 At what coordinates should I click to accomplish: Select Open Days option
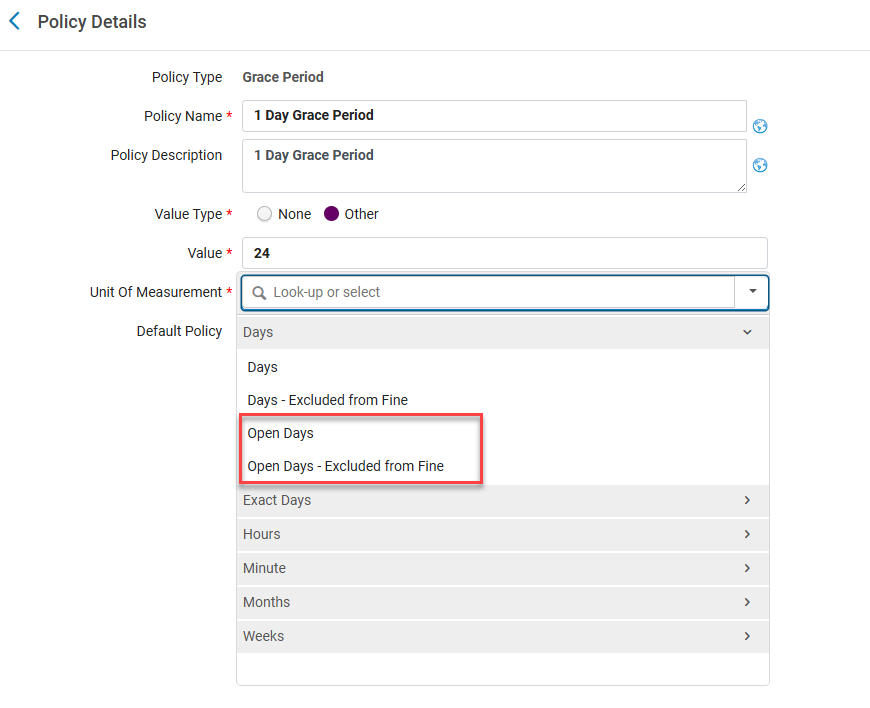pyautogui.click(x=280, y=433)
